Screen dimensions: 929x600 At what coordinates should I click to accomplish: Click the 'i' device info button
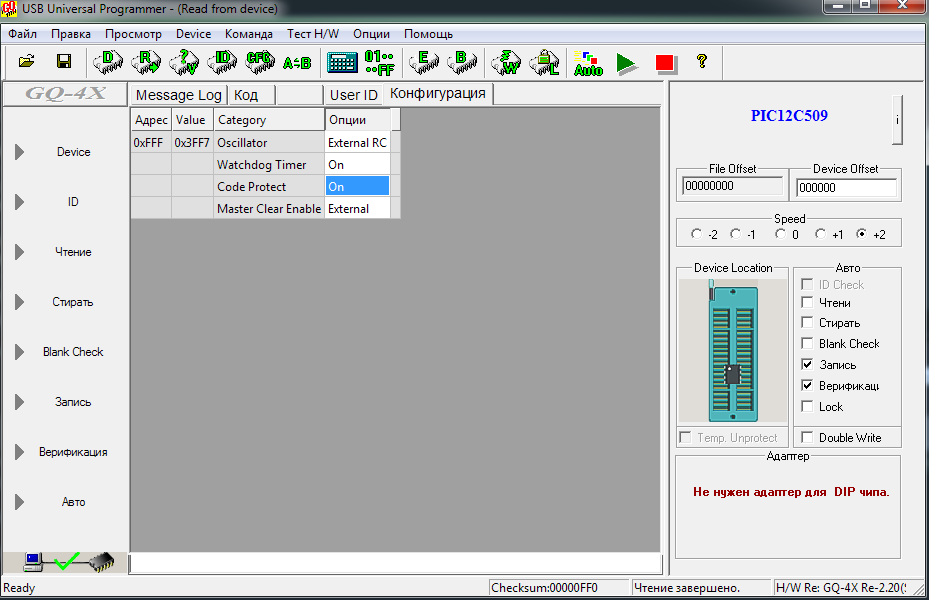898,120
